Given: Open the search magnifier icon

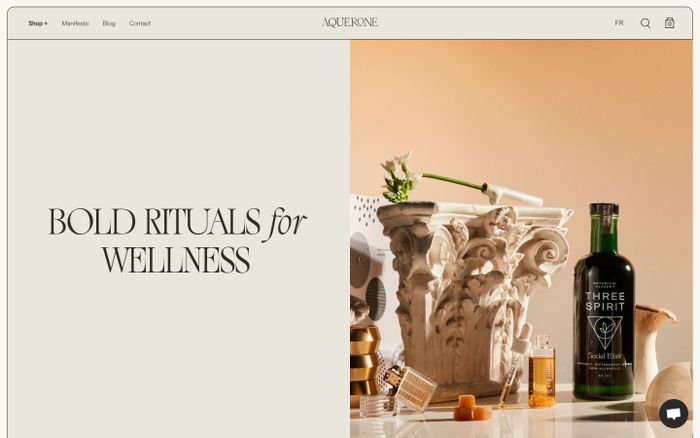Looking at the screenshot, I should click(x=645, y=23).
